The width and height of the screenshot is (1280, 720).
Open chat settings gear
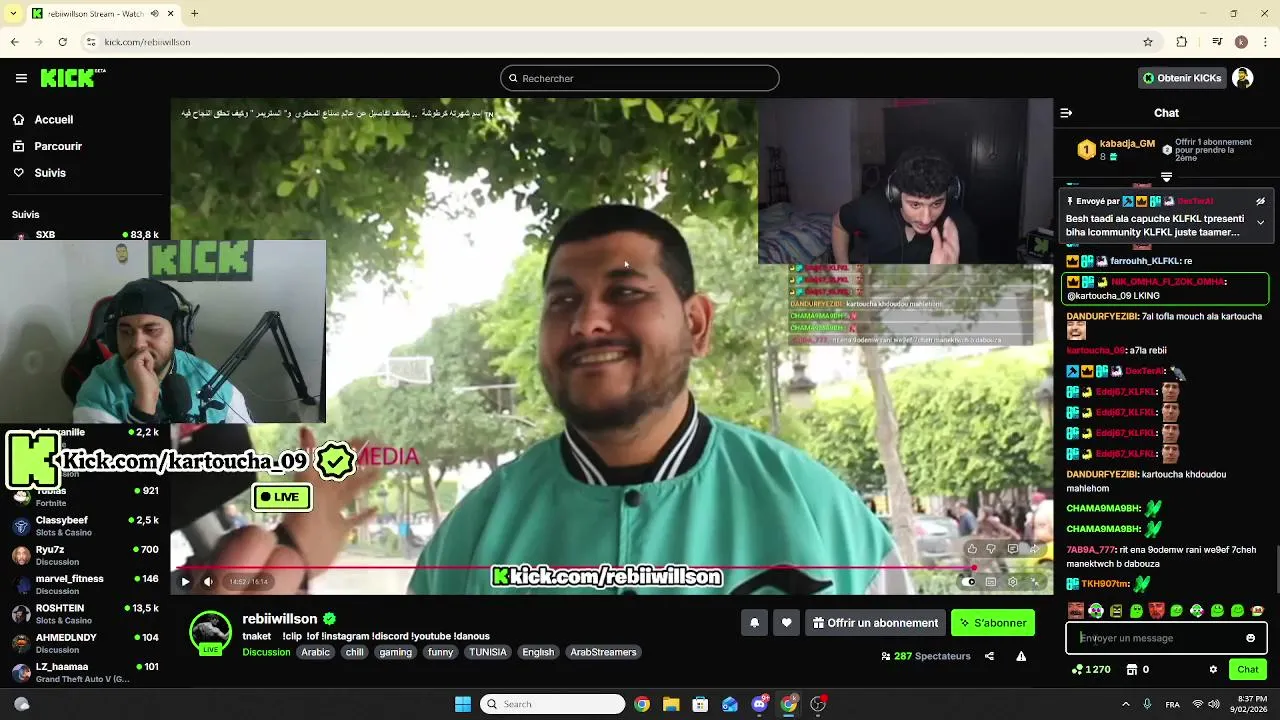[x=1213, y=669]
